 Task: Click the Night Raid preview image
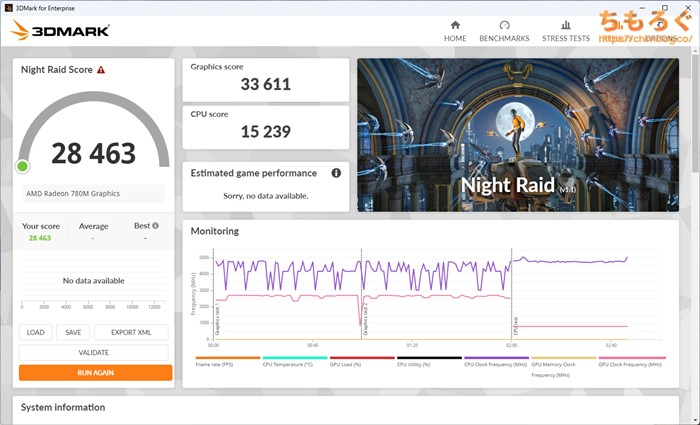[x=518, y=135]
